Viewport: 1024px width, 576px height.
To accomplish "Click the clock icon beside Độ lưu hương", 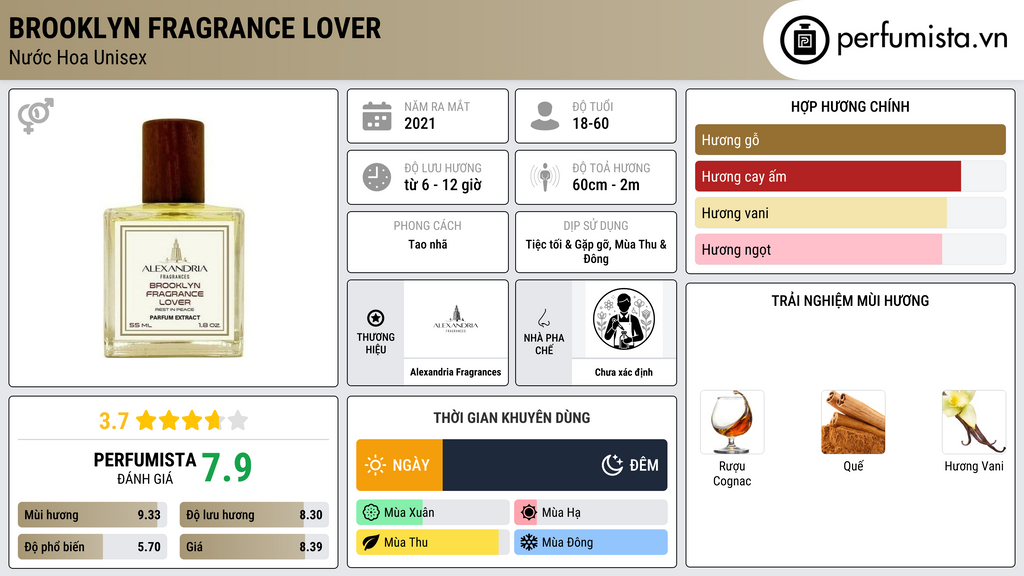I will click(x=377, y=177).
